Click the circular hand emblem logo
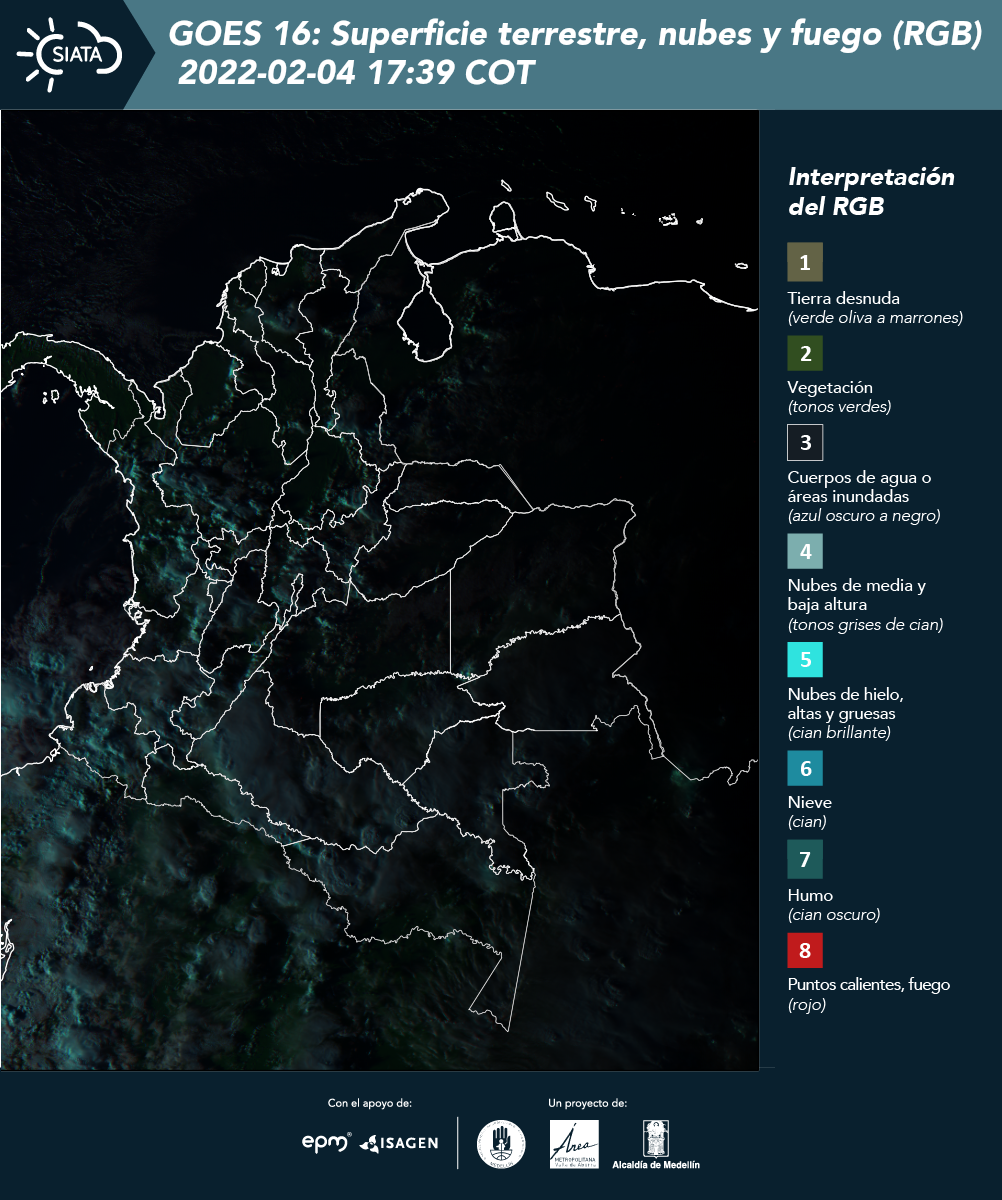Image resolution: width=1002 pixels, height=1200 pixels. [x=501, y=1144]
